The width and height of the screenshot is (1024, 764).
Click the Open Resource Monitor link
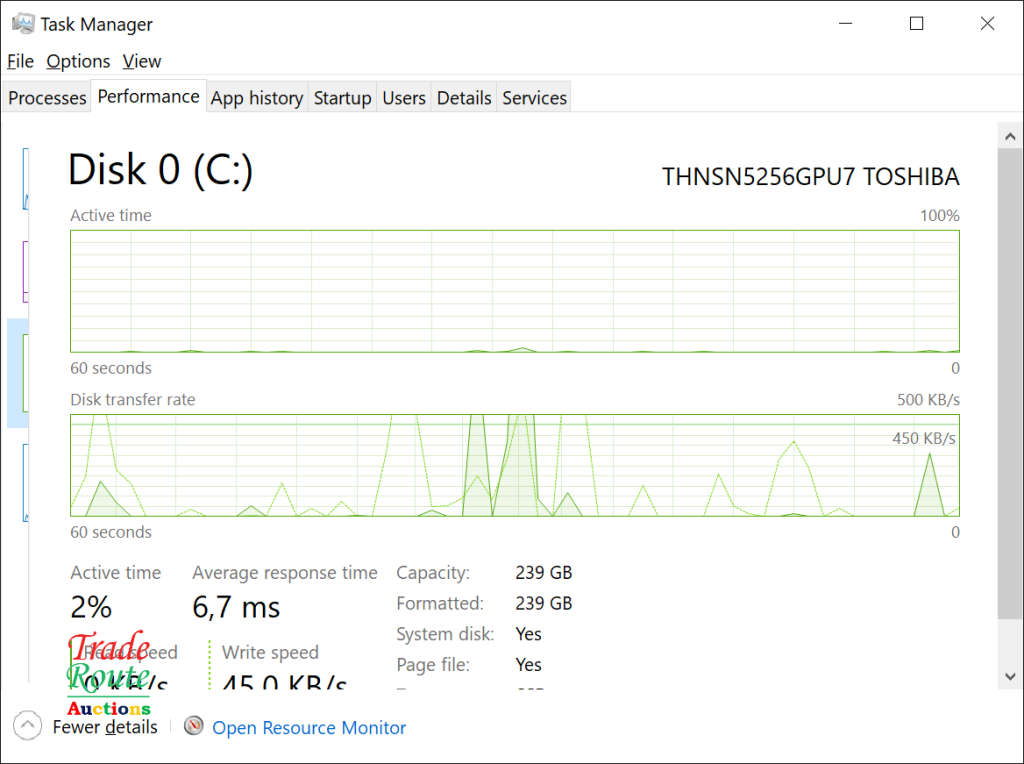point(309,728)
